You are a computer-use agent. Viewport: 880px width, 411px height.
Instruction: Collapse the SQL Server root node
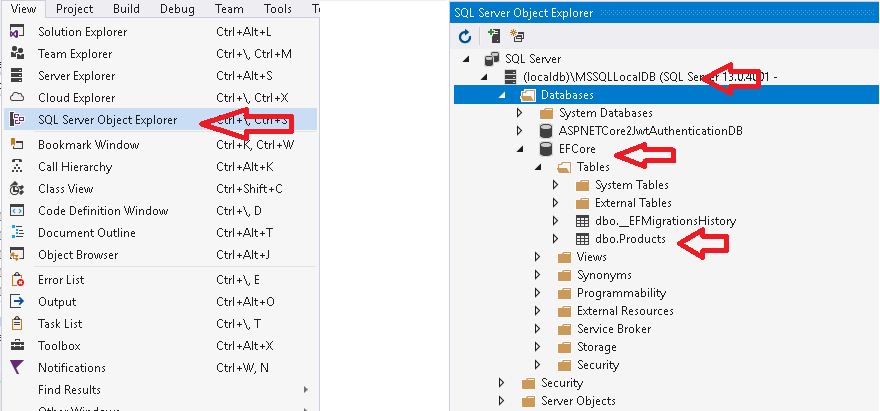466,60
